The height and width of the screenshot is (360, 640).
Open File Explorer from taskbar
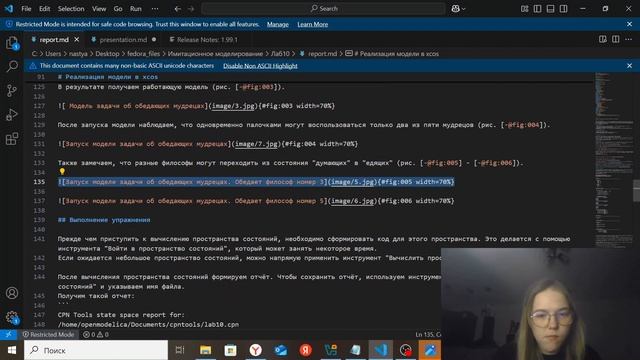pos(205,350)
